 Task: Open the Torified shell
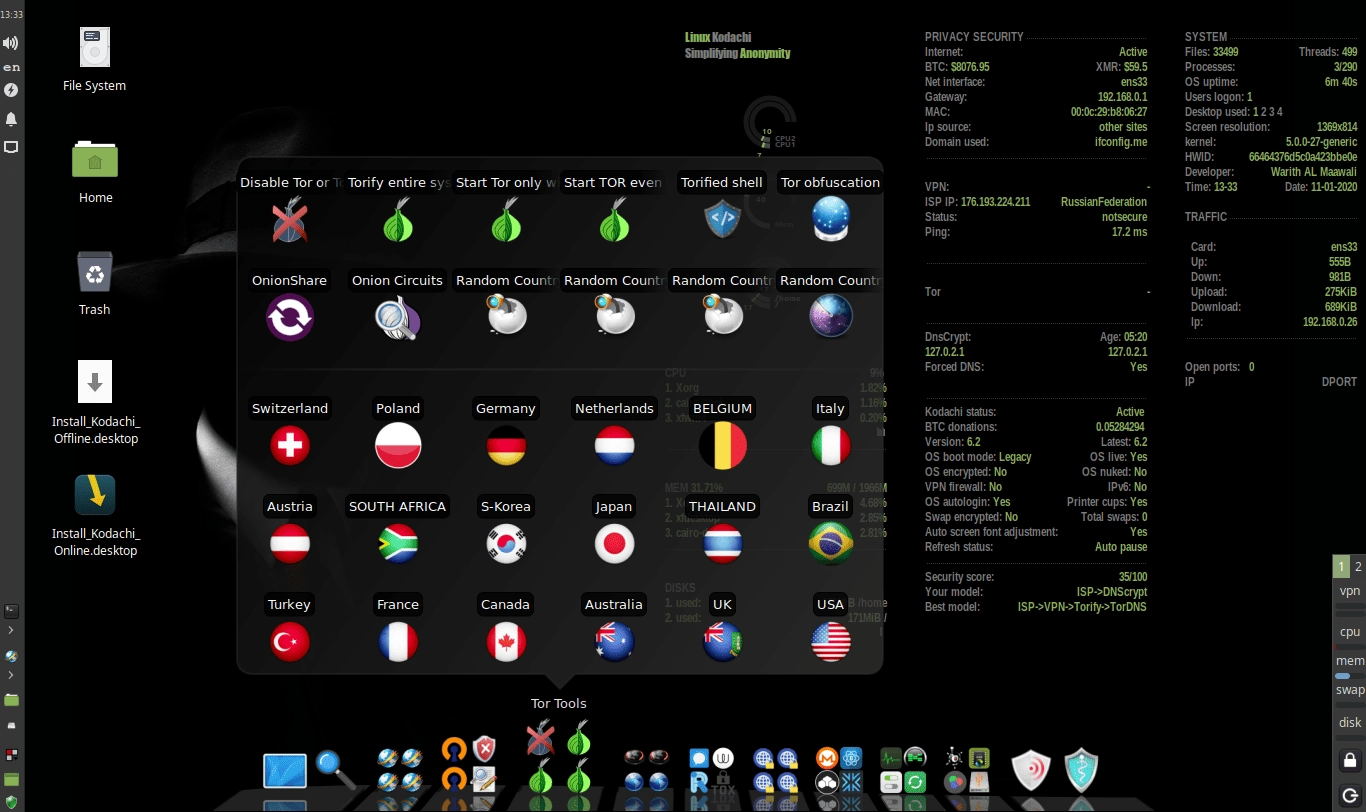tap(722, 219)
